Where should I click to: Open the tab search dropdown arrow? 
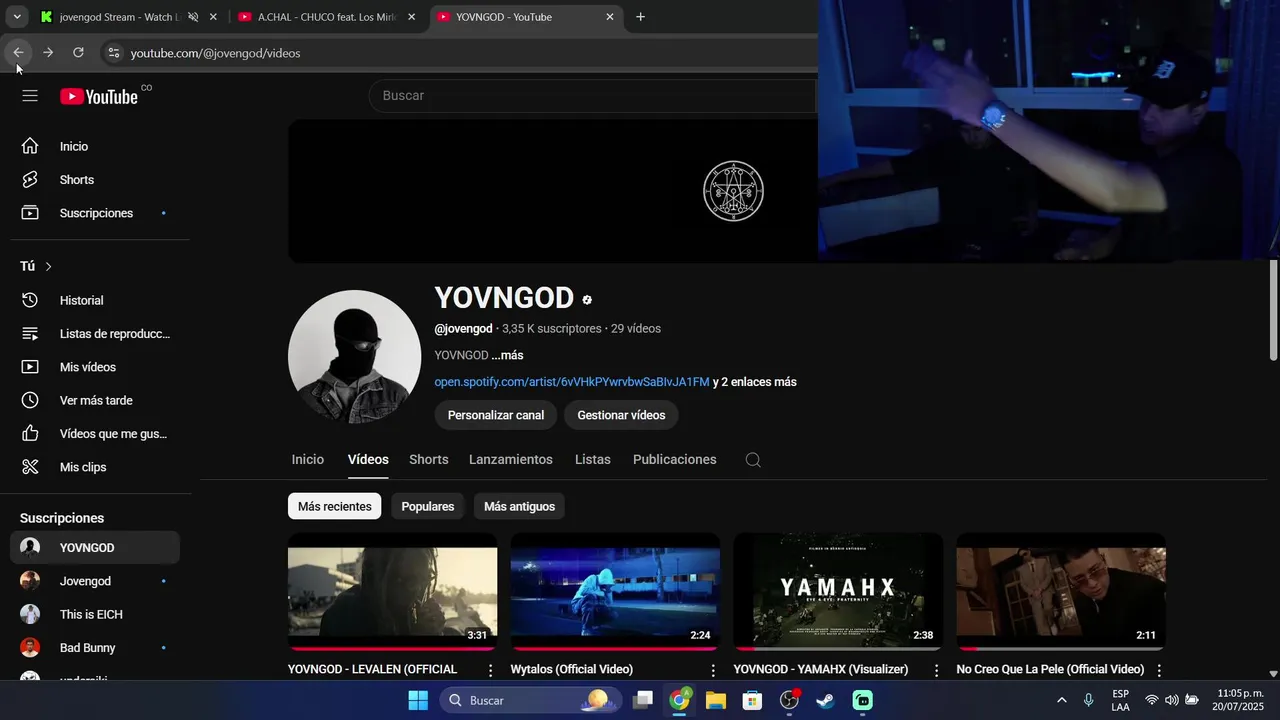[x=17, y=17]
